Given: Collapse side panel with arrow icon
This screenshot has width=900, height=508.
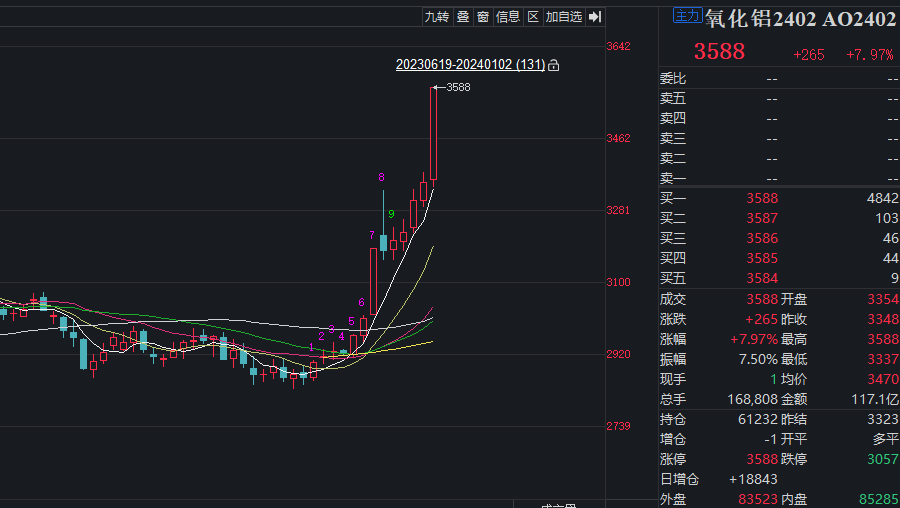Looking at the screenshot, I should coord(596,17).
